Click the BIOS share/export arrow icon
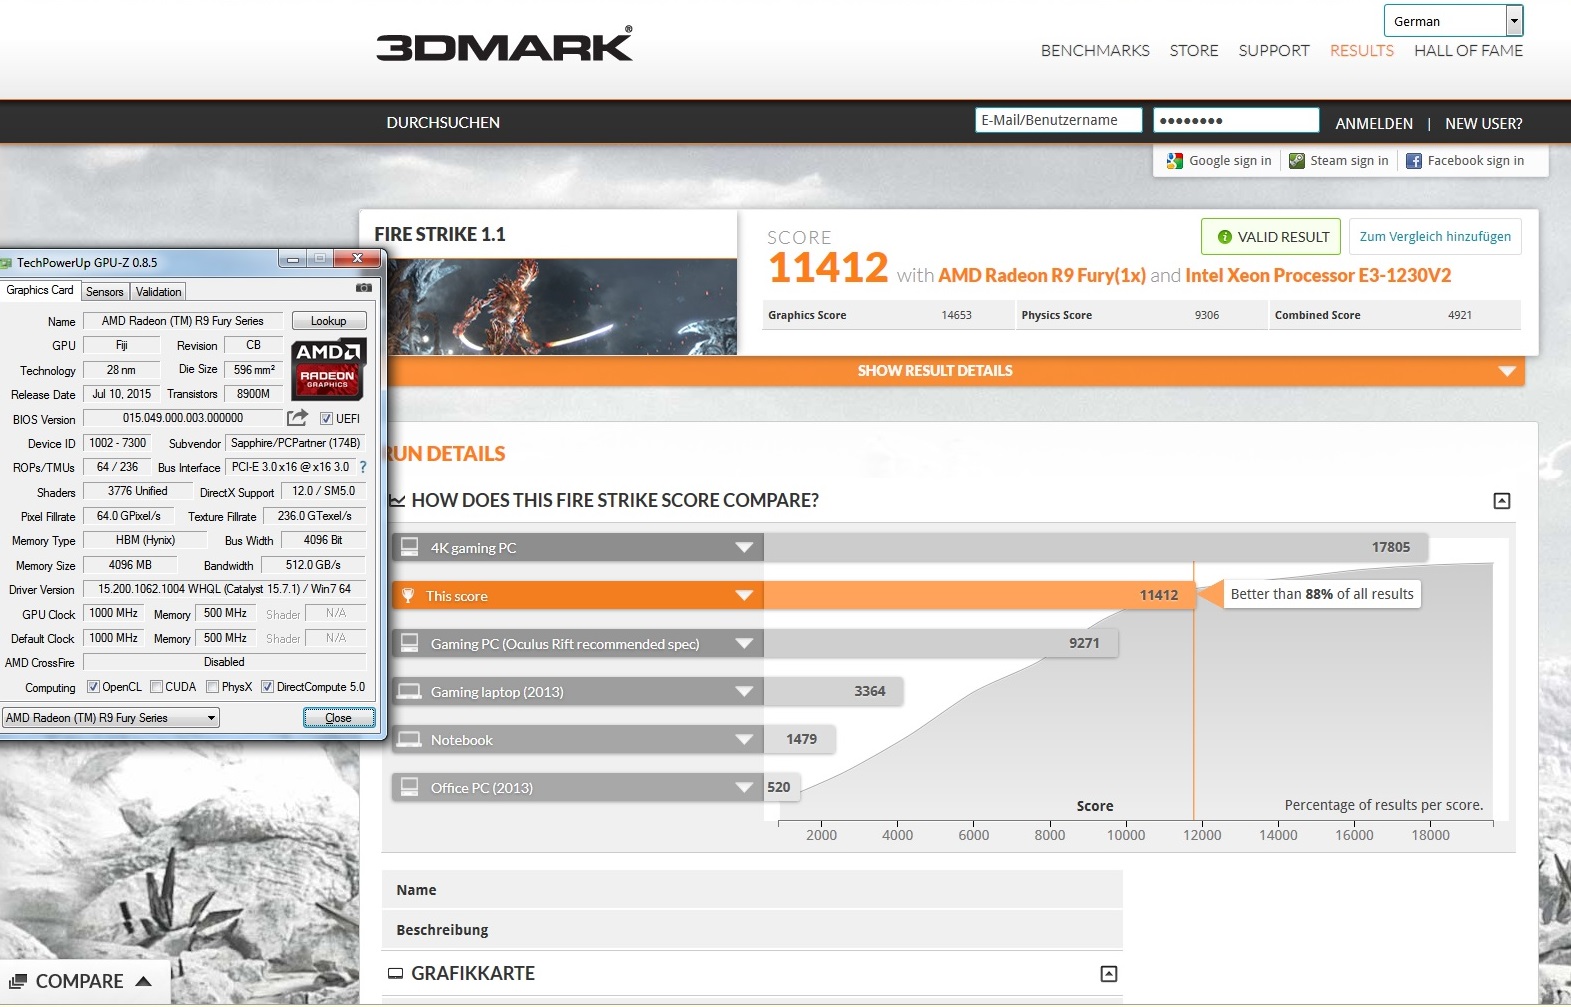 (x=297, y=418)
